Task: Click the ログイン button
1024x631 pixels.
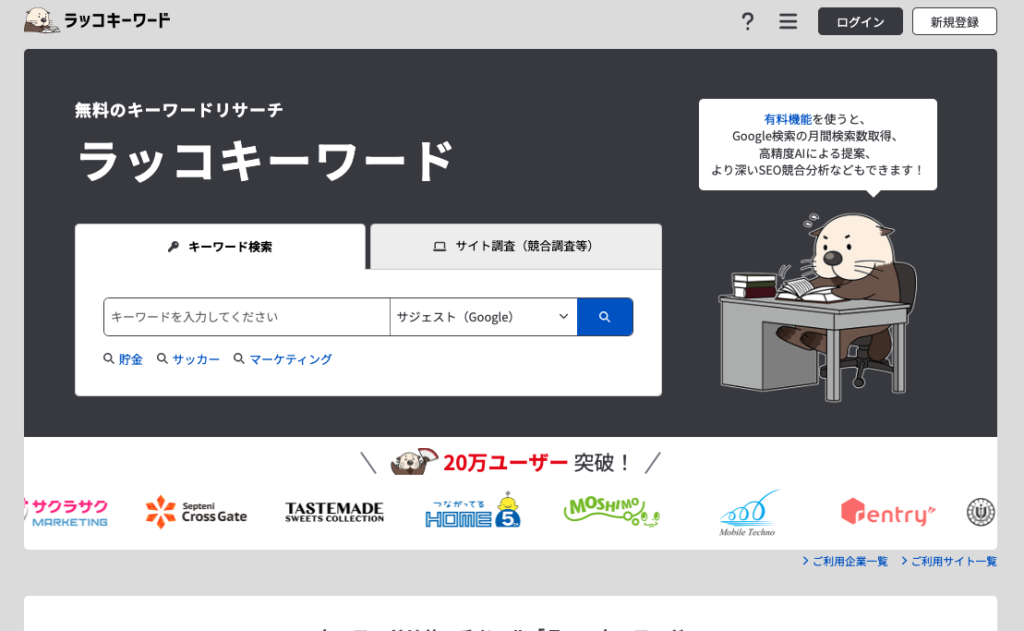Action: coord(860,22)
